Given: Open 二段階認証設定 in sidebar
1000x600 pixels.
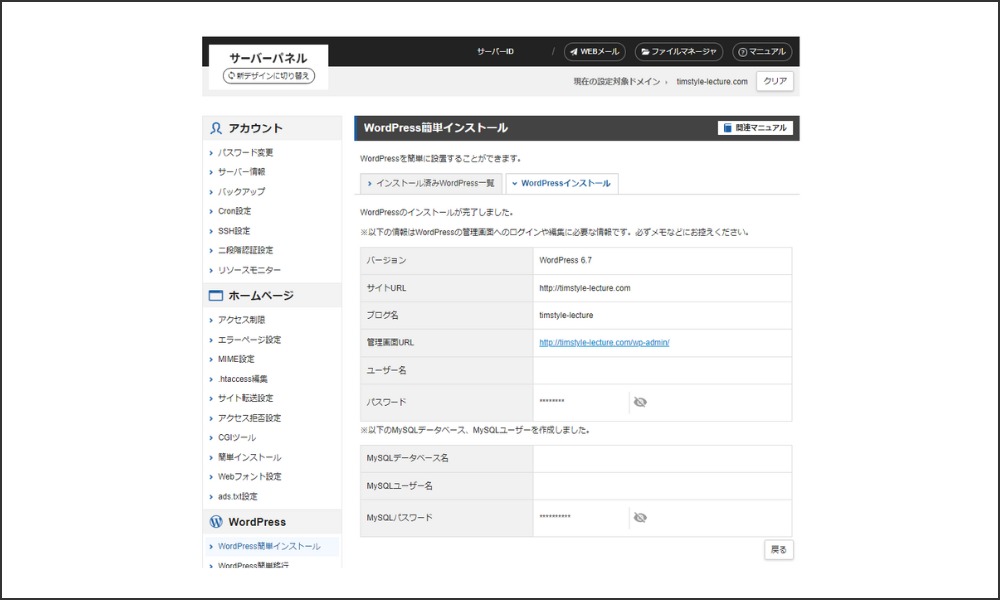Looking at the screenshot, I should click(246, 250).
